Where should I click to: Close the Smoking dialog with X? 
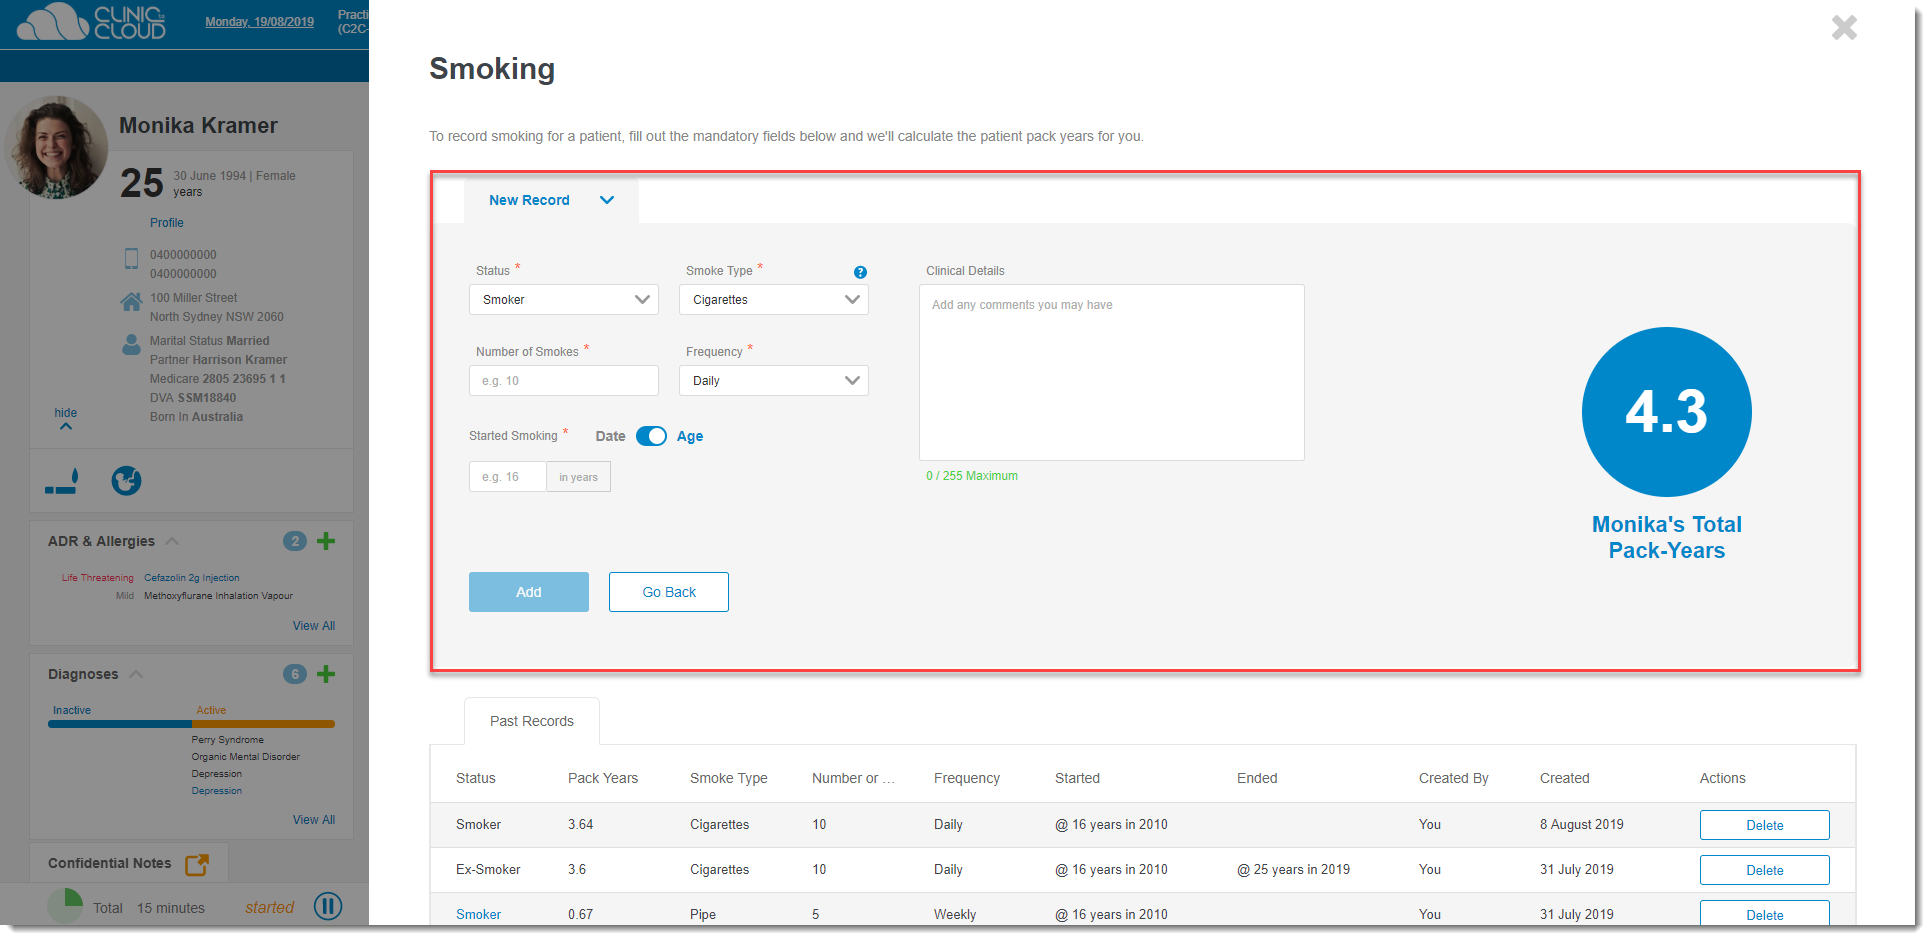pyautogui.click(x=1844, y=27)
